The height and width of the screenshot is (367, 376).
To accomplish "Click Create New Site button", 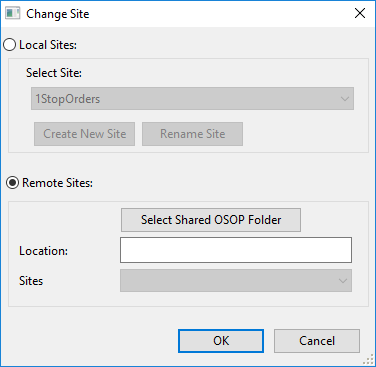I will tap(84, 134).
